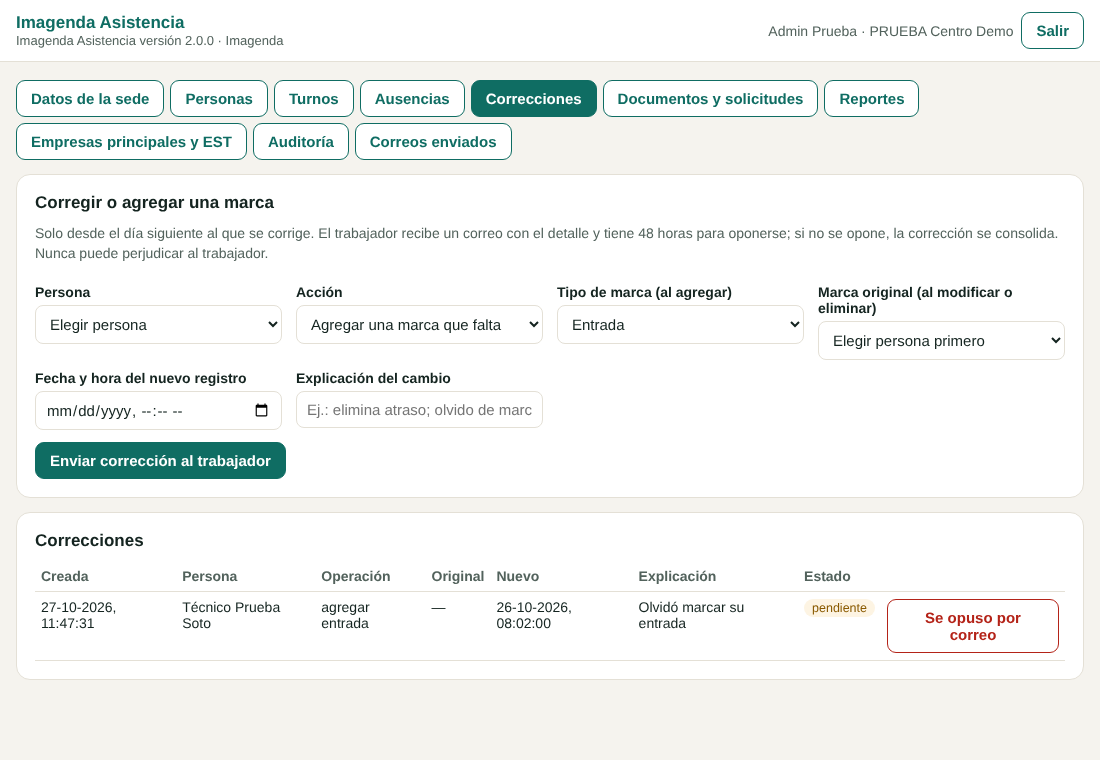Click the Nuevo column header
The image size is (1100, 760).
pos(518,576)
